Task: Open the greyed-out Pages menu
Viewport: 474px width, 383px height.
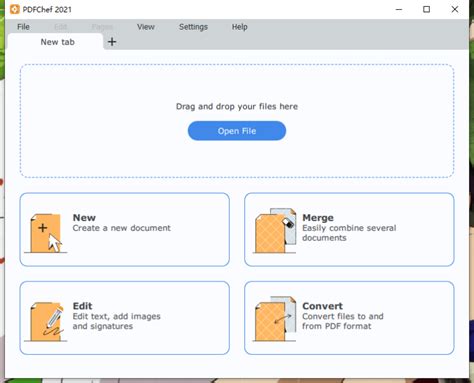Action: 102,27
